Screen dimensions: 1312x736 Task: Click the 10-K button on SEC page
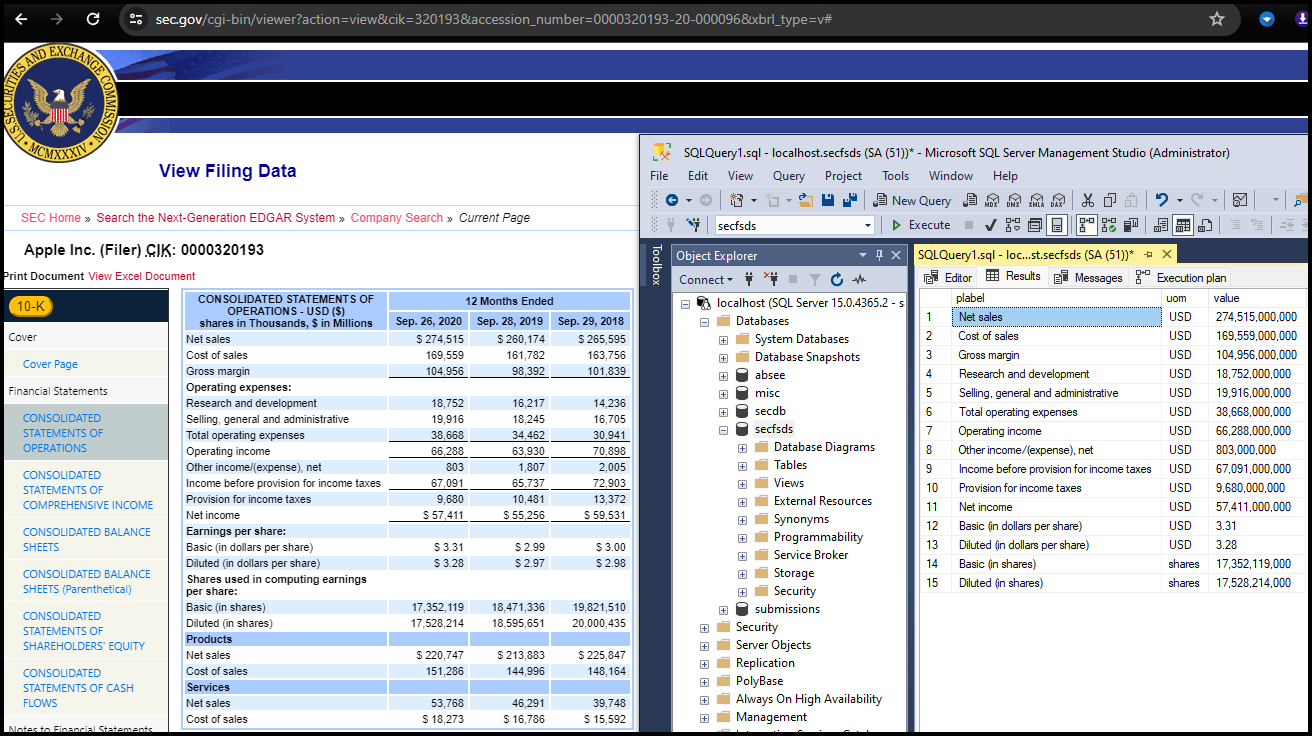click(32, 306)
